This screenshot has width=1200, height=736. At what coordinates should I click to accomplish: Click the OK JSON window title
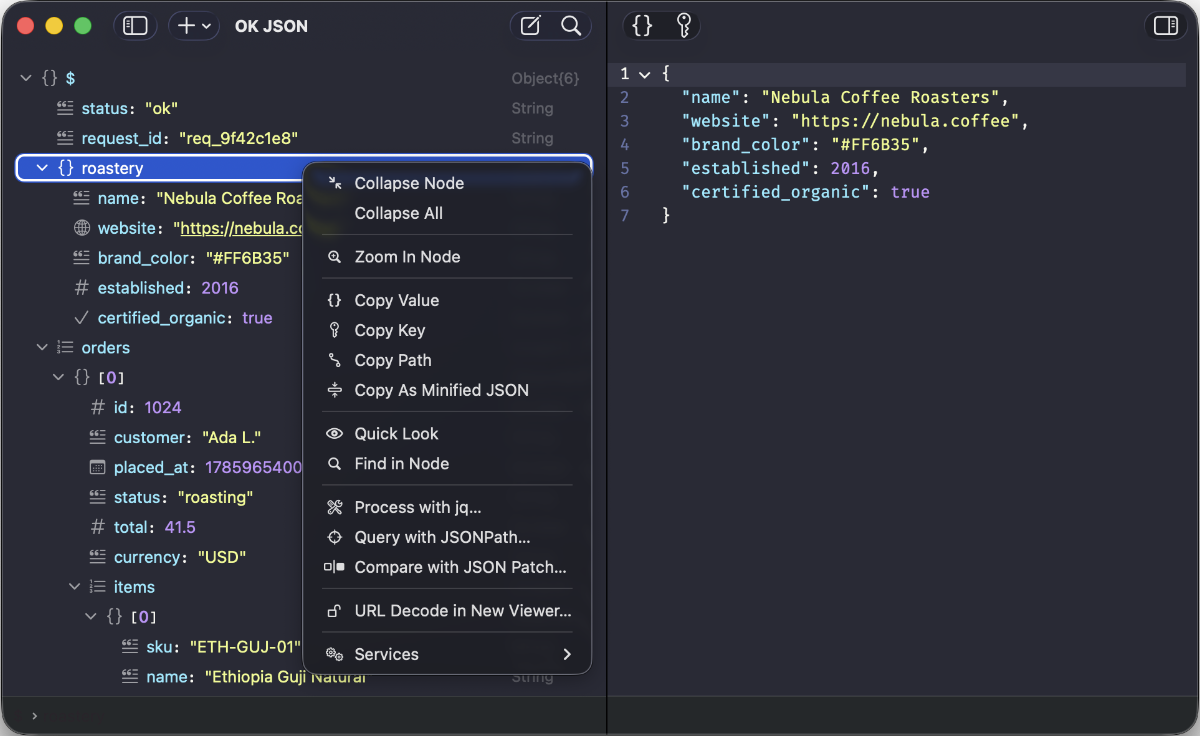[x=271, y=26]
